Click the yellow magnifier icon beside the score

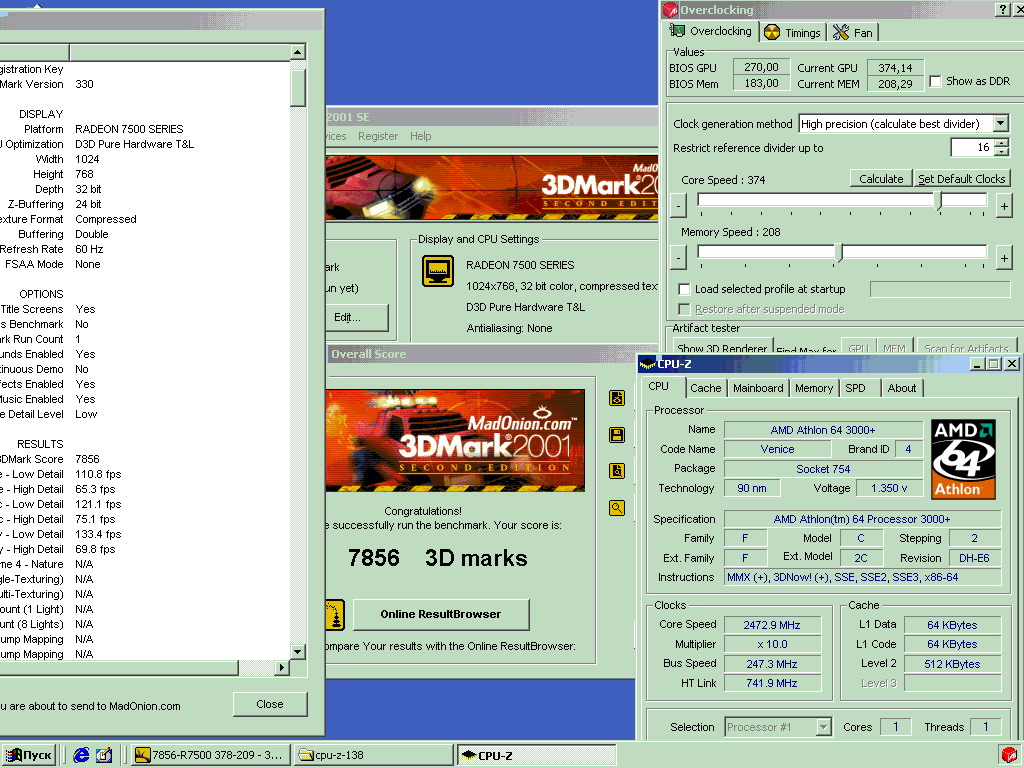click(x=616, y=507)
